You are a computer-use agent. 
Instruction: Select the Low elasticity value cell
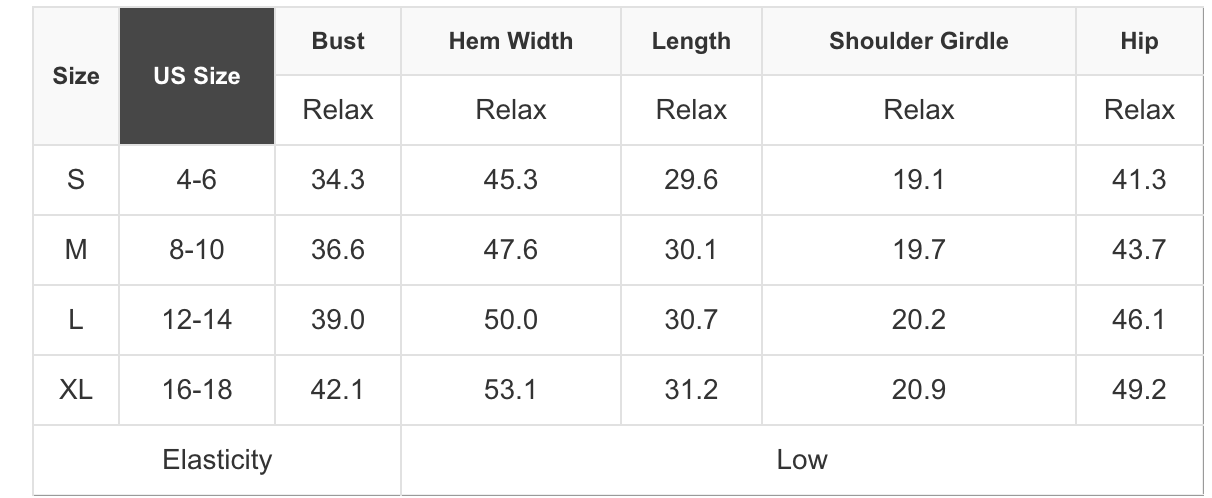[x=802, y=459]
